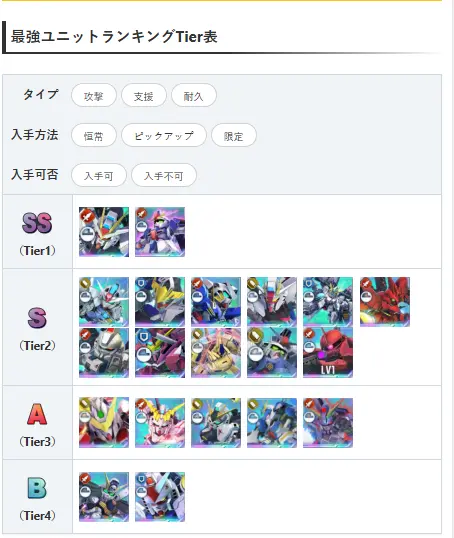Open the golden unit in S tier
The height and width of the screenshot is (538, 454).
tap(216, 353)
